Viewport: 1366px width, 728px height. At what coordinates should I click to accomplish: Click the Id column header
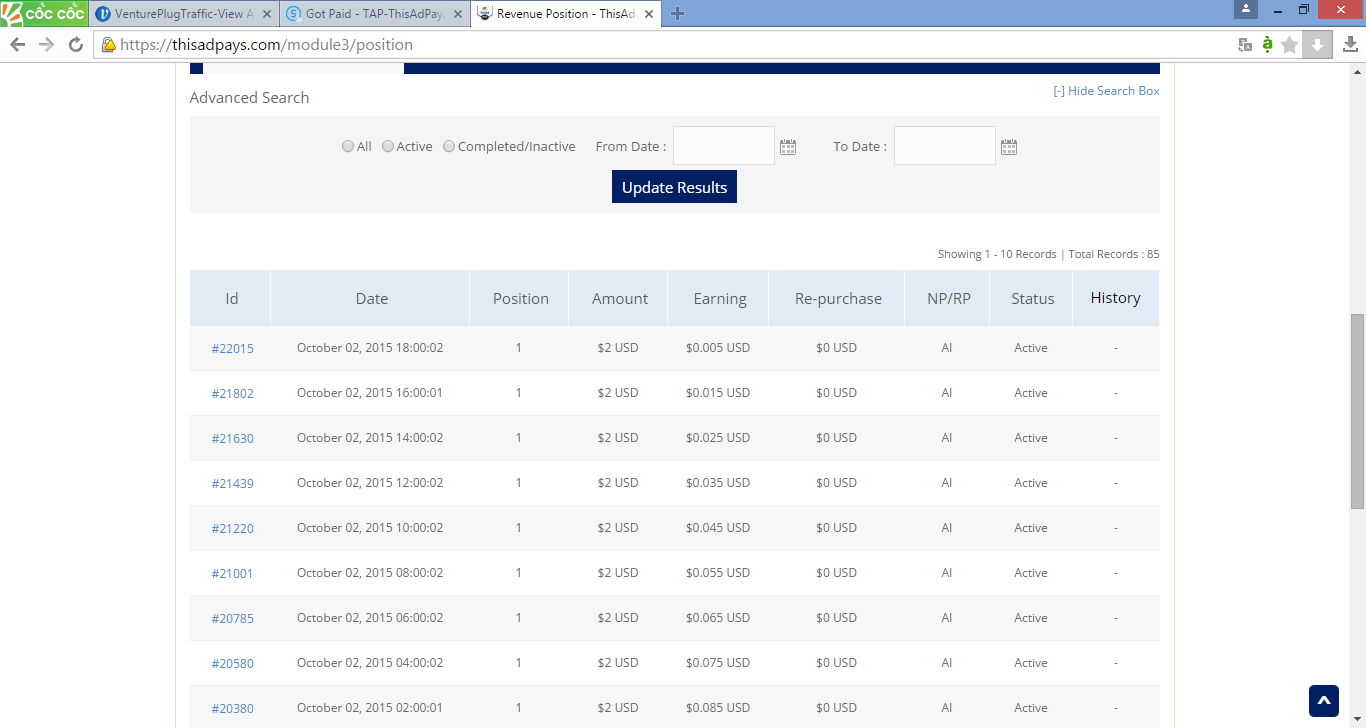[x=232, y=298]
